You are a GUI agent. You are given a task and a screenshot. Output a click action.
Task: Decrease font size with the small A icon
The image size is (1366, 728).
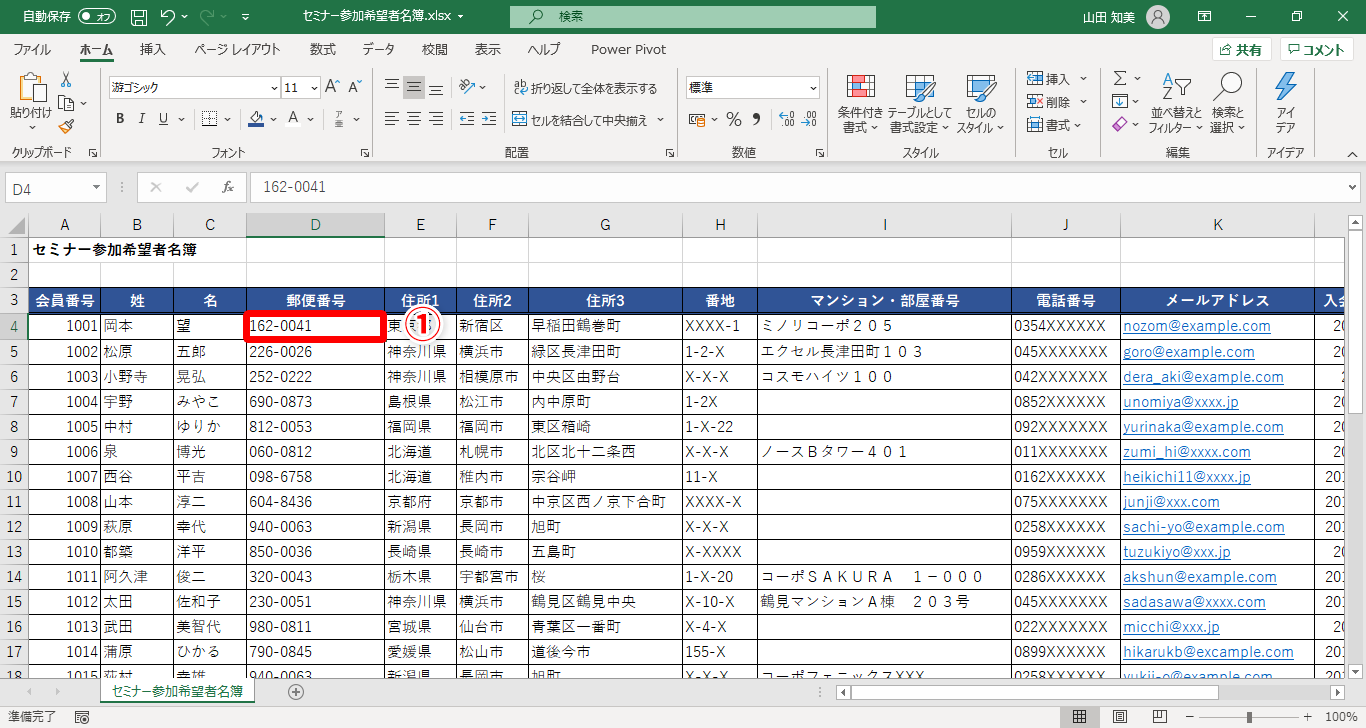(x=355, y=87)
